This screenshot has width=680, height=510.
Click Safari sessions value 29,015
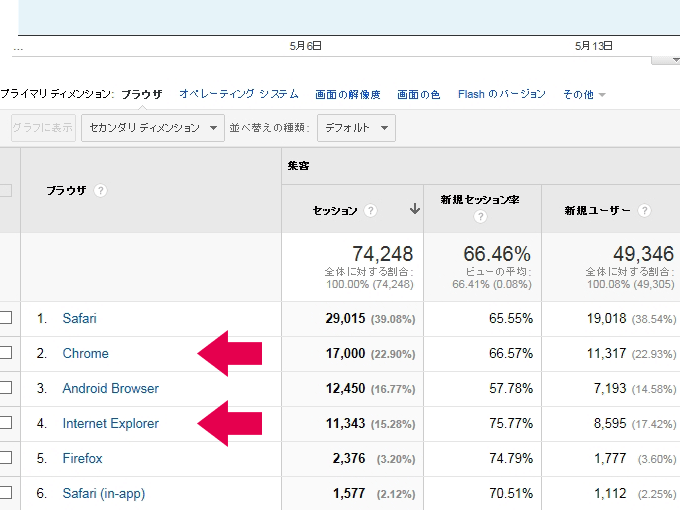pos(346,318)
